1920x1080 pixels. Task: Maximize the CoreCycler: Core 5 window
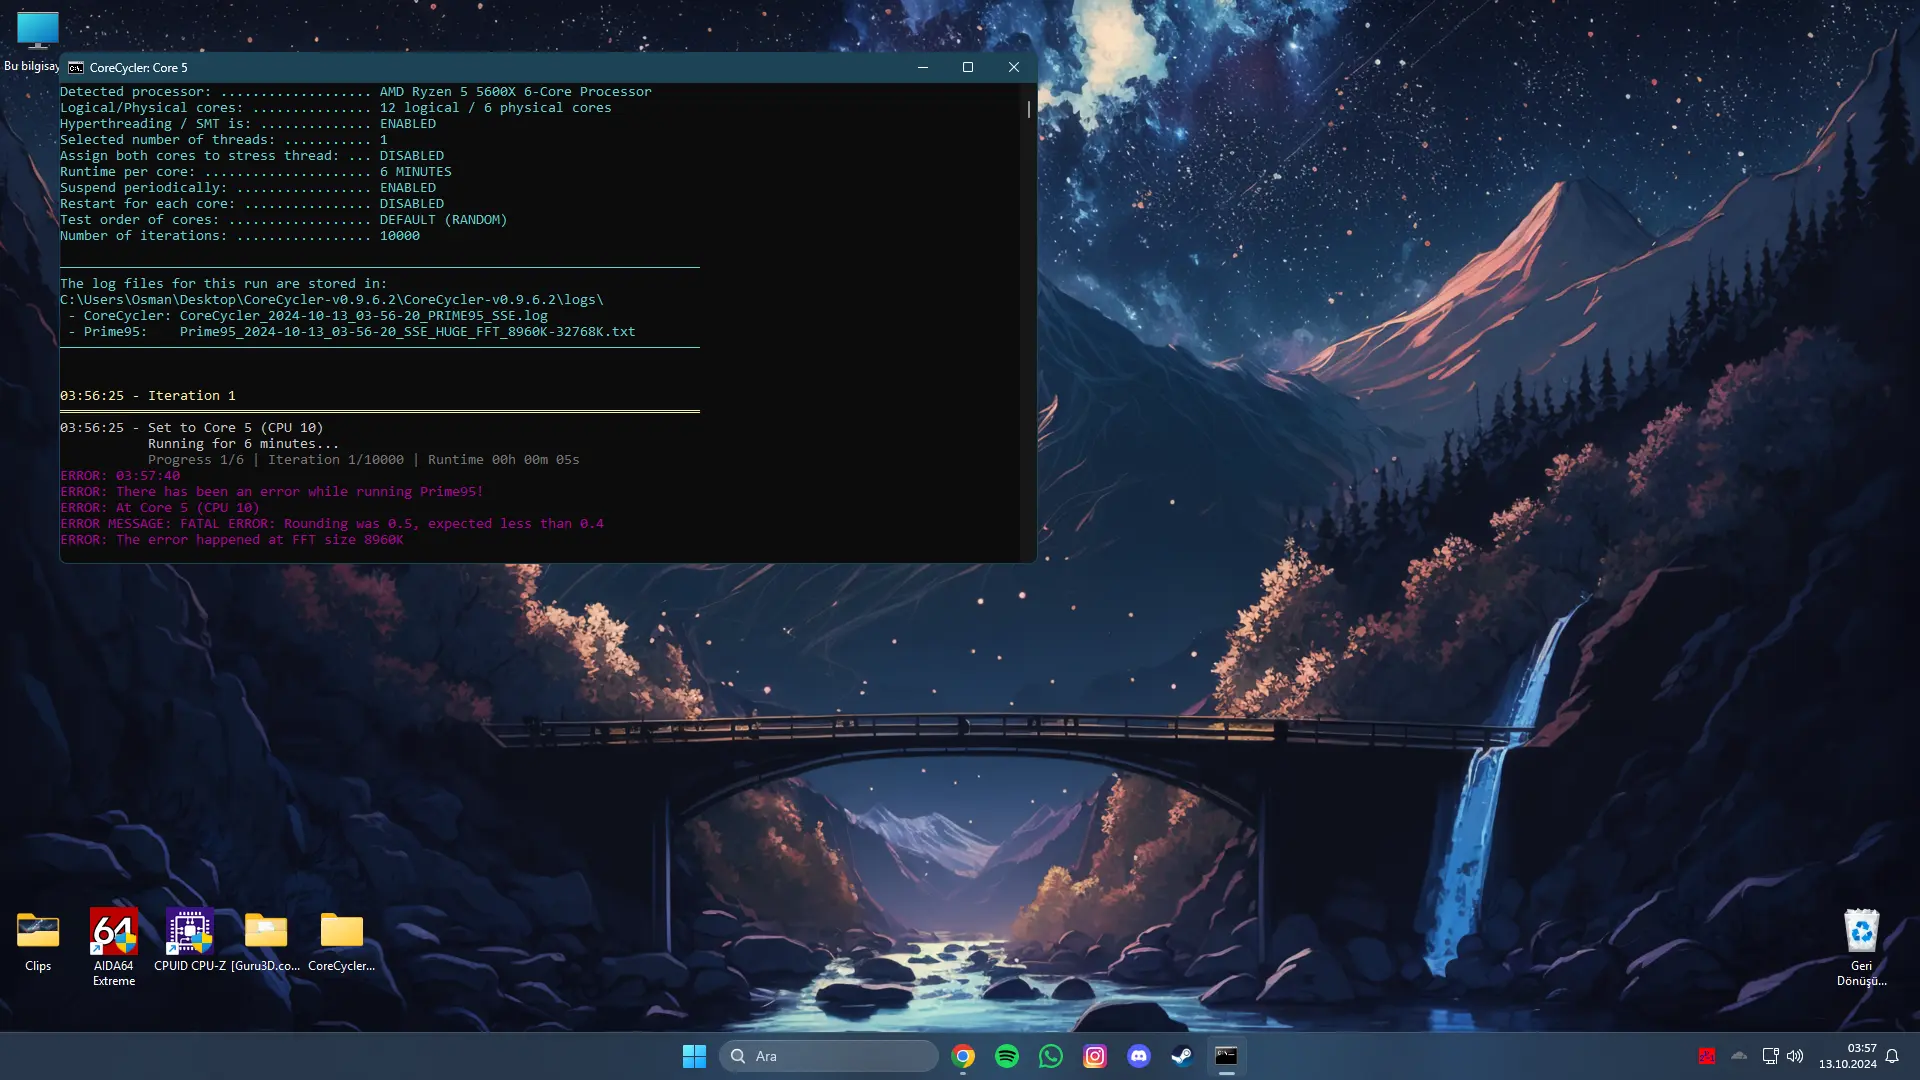tap(968, 67)
